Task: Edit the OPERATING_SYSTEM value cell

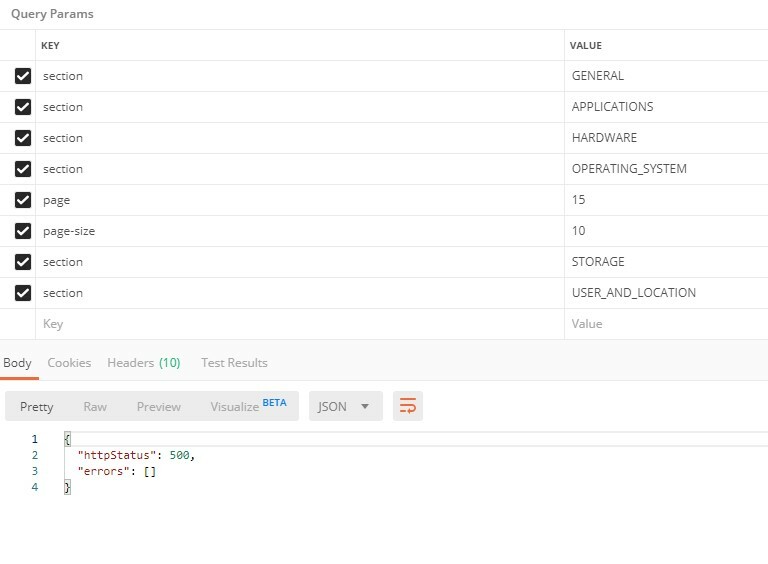Action: [666, 169]
